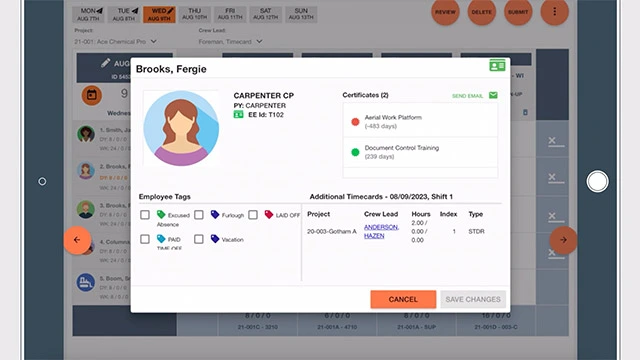Click the Send Email envelope icon
The height and width of the screenshot is (360, 640).
click(493, 95)
